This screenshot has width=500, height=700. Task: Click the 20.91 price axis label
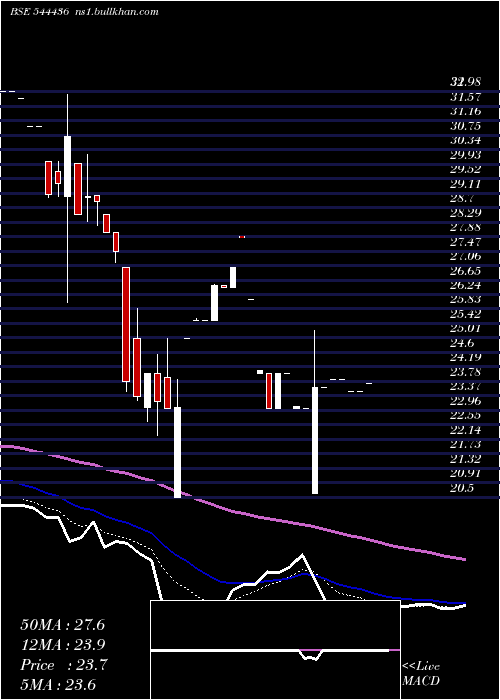(465, 473)
